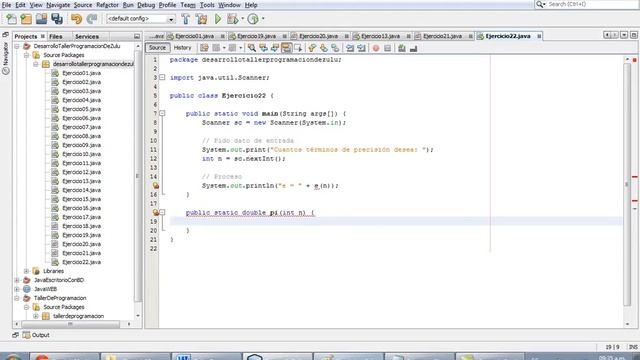Open the Tools menu

207,5
